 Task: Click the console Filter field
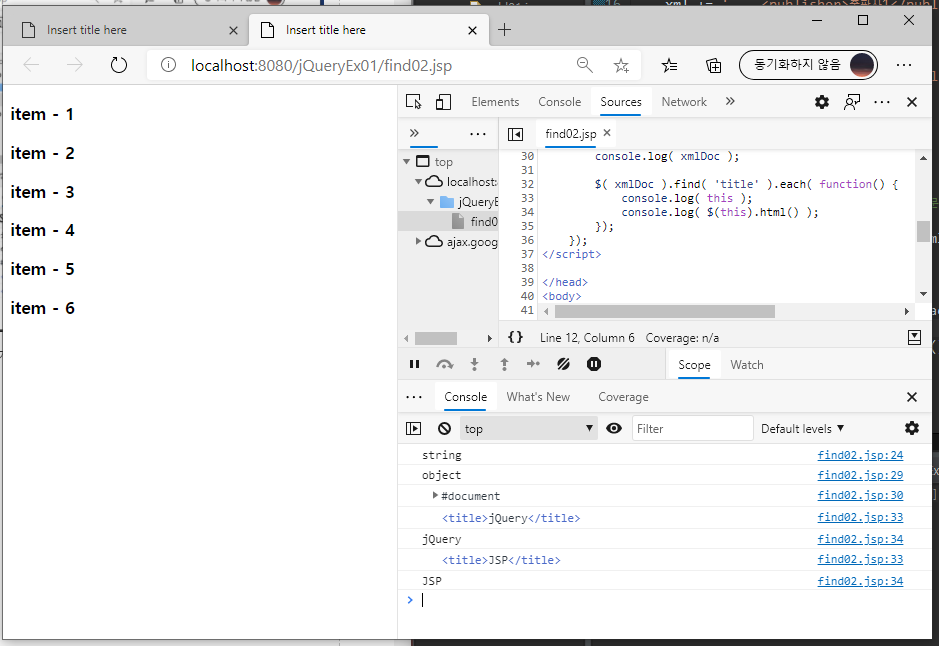point(692,428)
